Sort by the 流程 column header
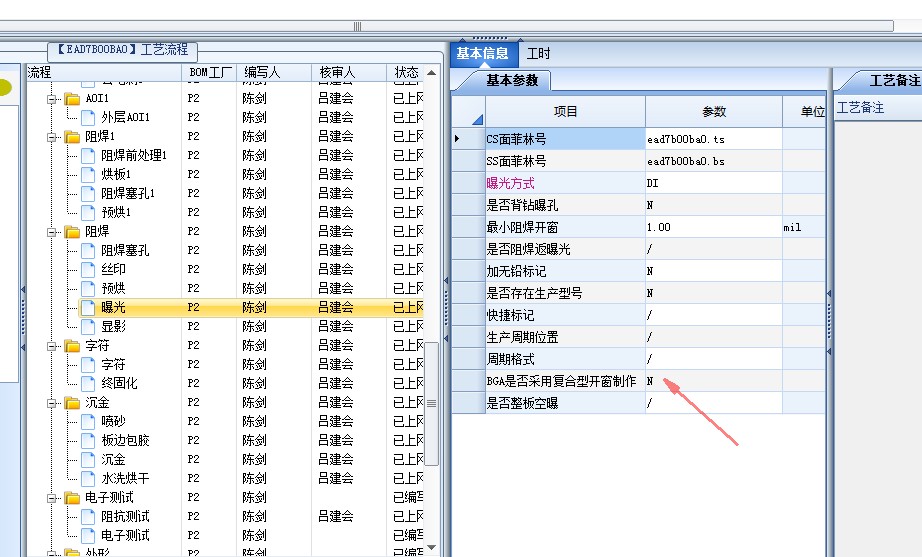Screen dimensions: 922x557 (104, 72)
